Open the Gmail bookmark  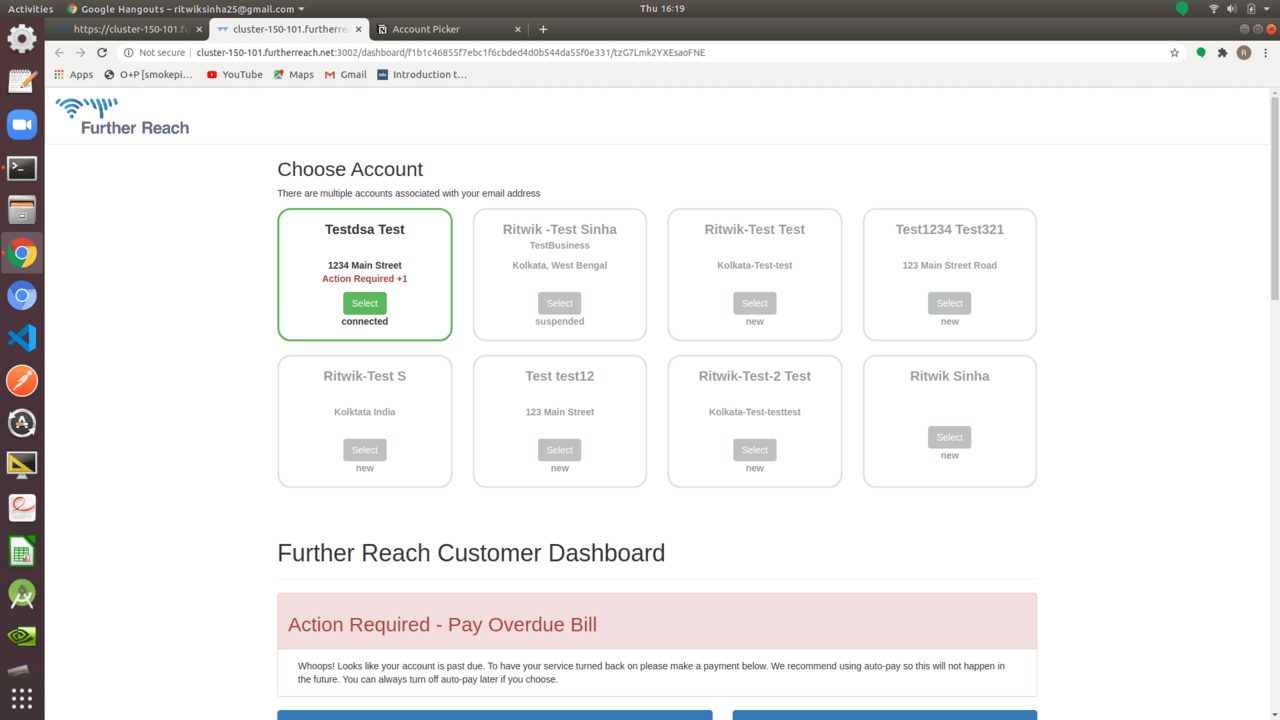pyautogui.click(x=345, y=74)
